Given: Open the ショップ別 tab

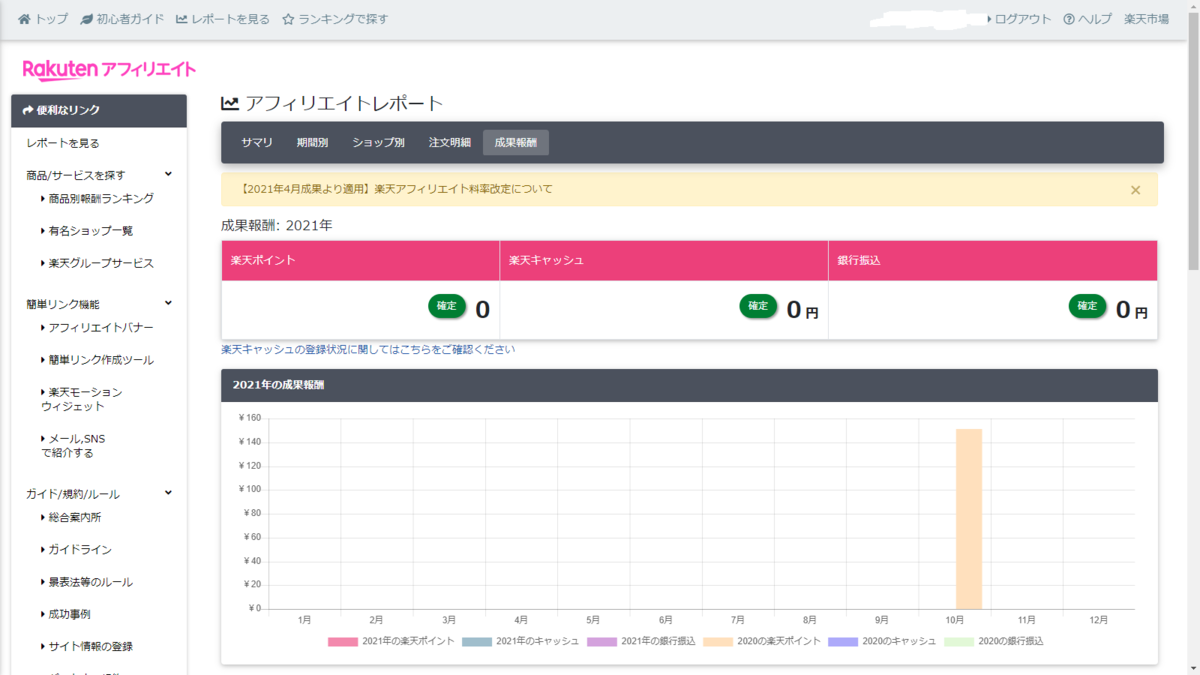Looking at the screenshot, I should tap(378, 142).
